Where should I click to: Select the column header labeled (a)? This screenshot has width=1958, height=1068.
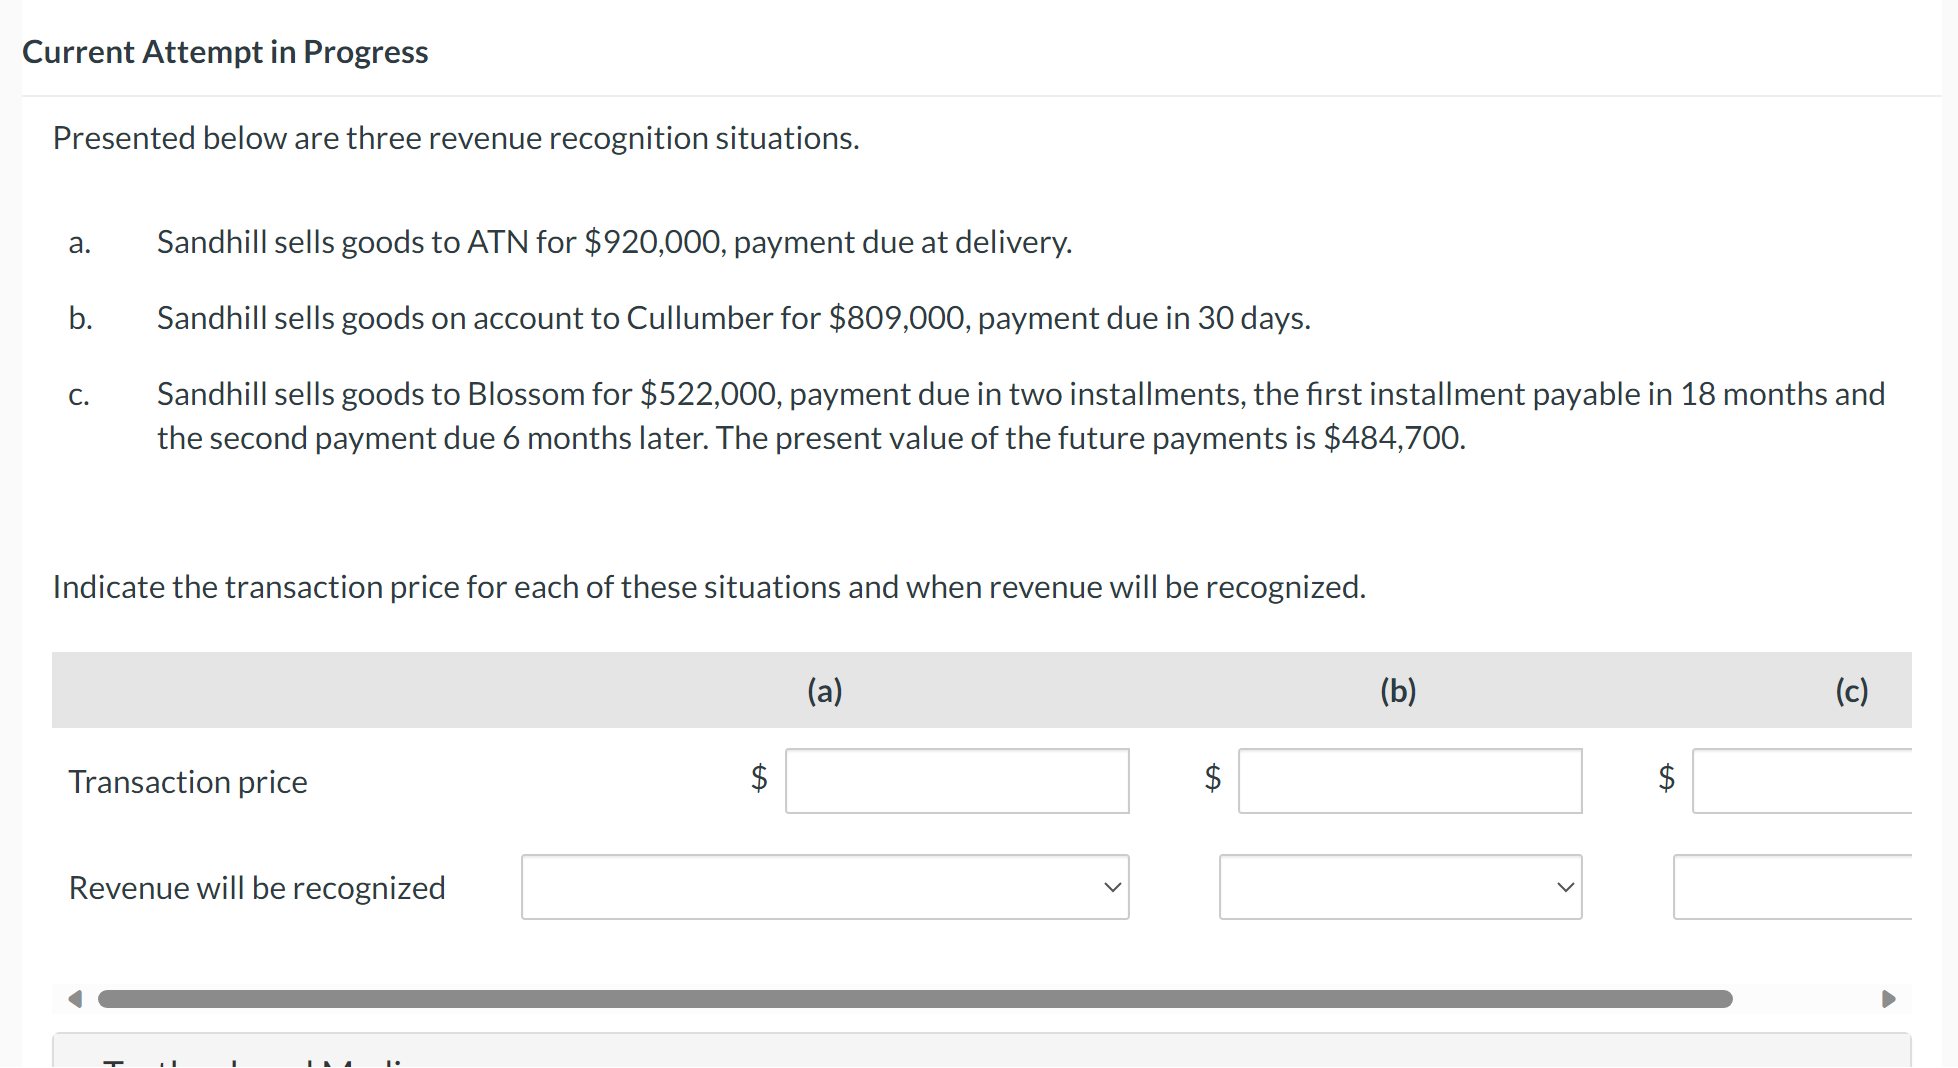823,690
